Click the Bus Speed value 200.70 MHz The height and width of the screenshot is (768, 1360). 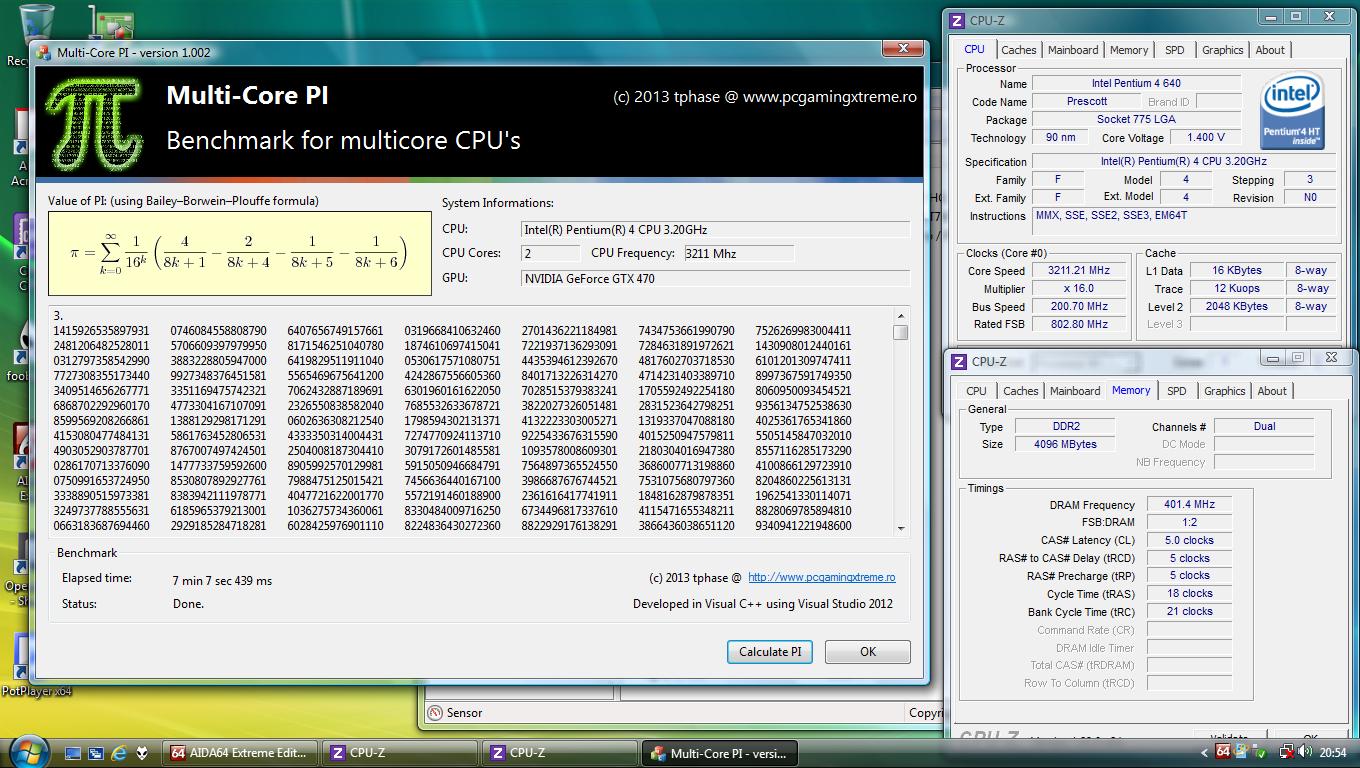click(x=1079, y=307)
